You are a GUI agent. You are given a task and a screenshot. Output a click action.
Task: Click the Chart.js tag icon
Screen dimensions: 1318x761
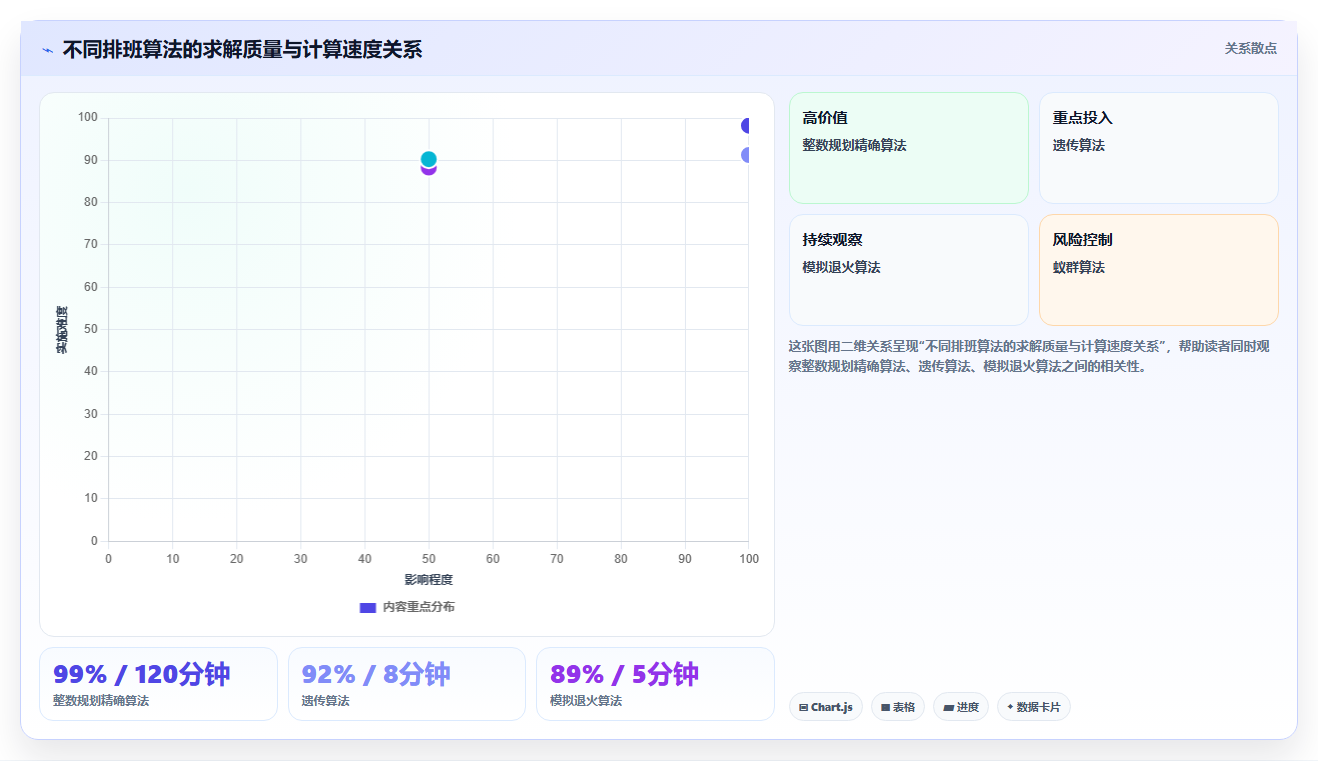[804, 707]
